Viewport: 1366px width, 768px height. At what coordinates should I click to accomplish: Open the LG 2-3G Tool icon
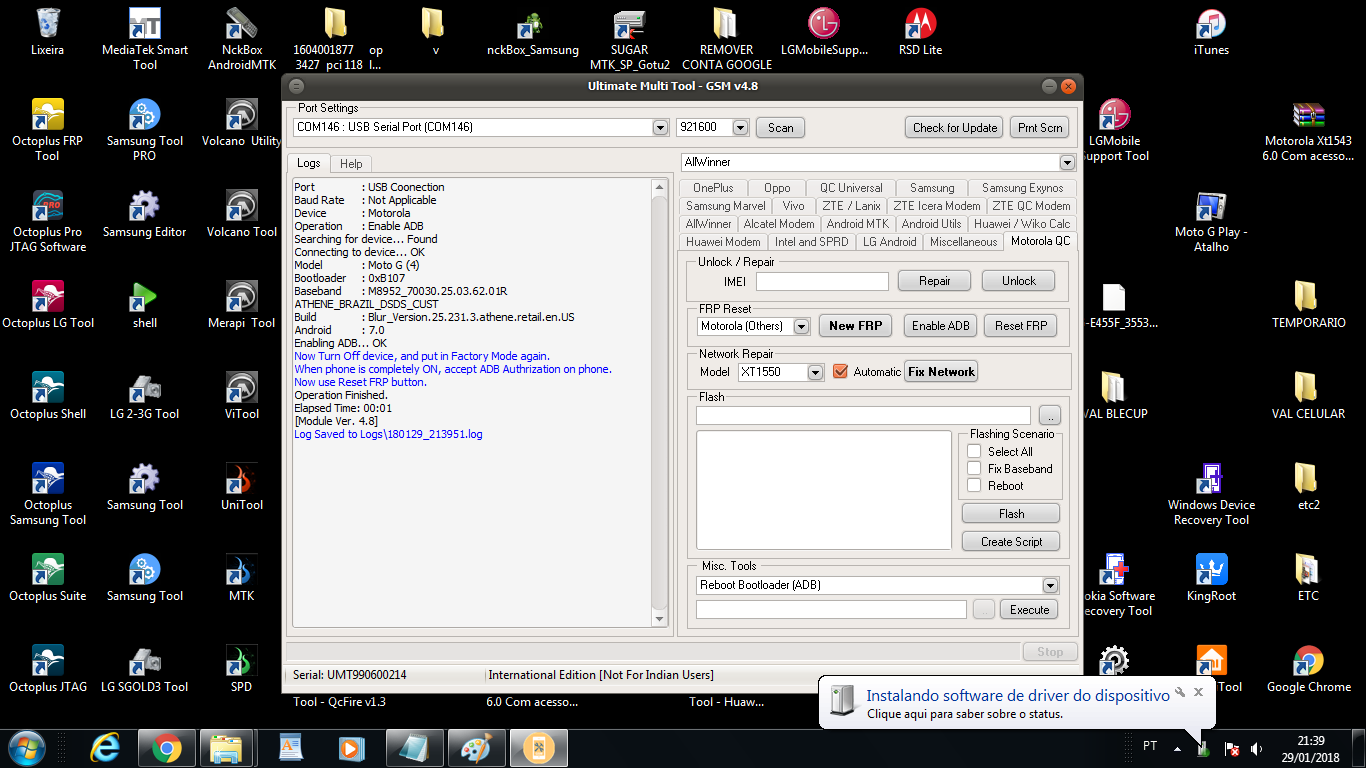pos(145,396)
